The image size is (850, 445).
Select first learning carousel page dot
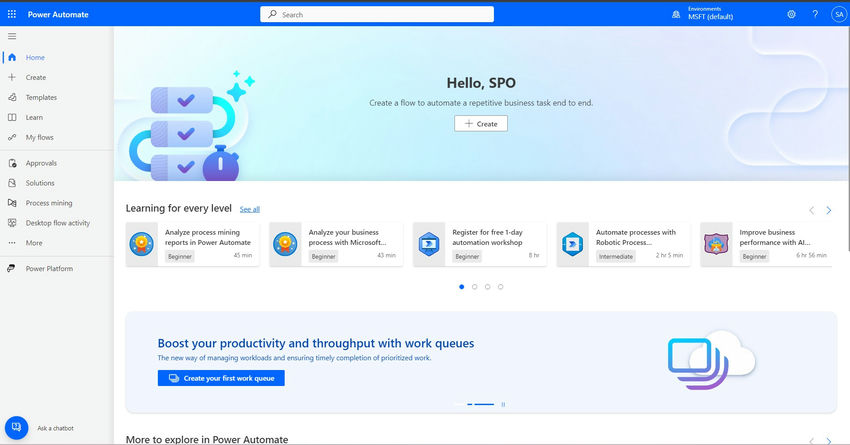tap(461, 287)
